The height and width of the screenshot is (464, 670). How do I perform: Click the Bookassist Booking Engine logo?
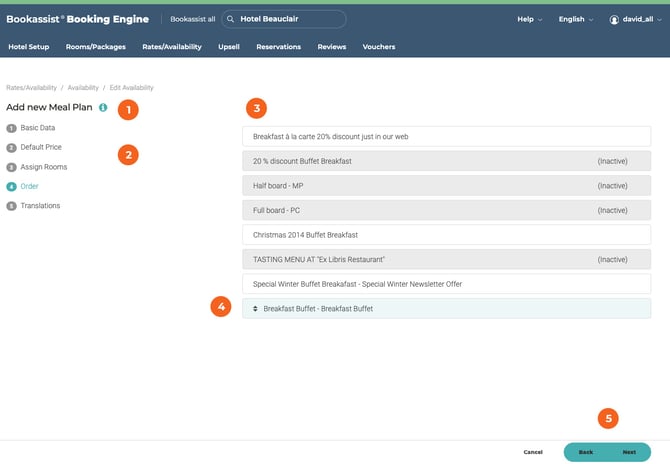77,19
